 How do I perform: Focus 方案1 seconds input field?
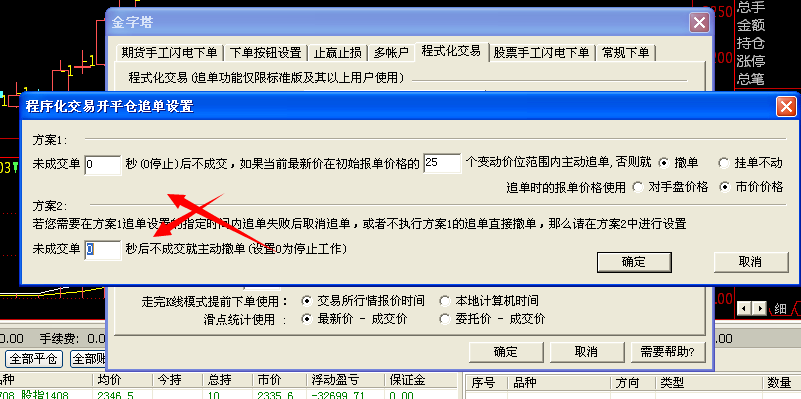[x=103, y=164]
